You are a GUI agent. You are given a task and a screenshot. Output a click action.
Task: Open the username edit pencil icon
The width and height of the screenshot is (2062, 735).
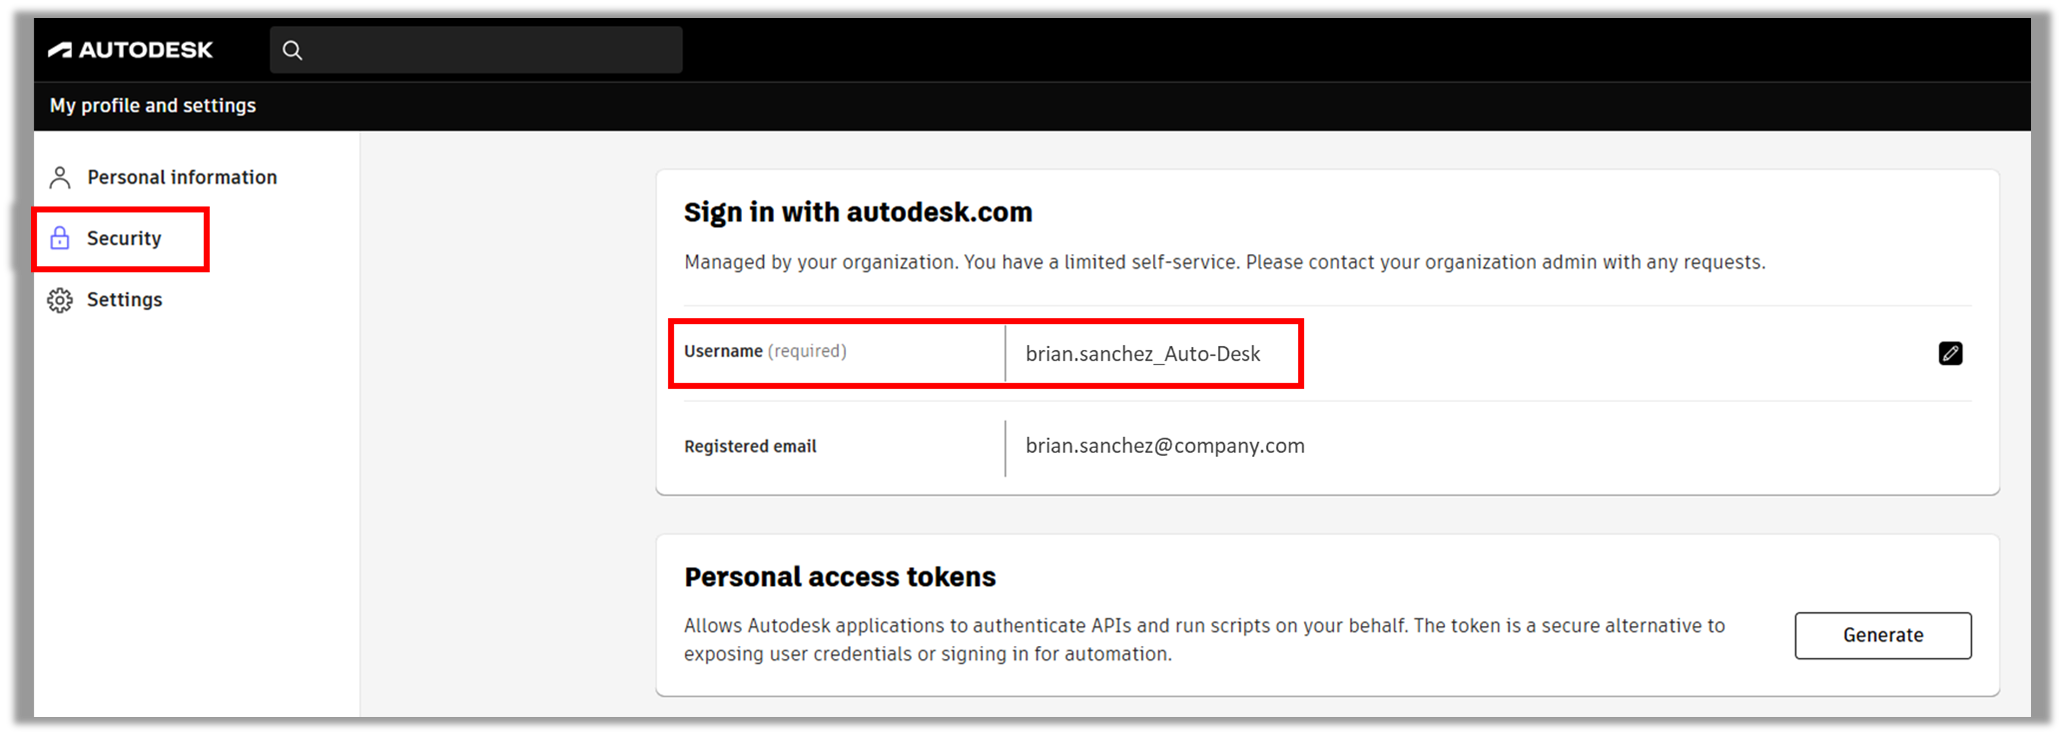[1950, 353]
